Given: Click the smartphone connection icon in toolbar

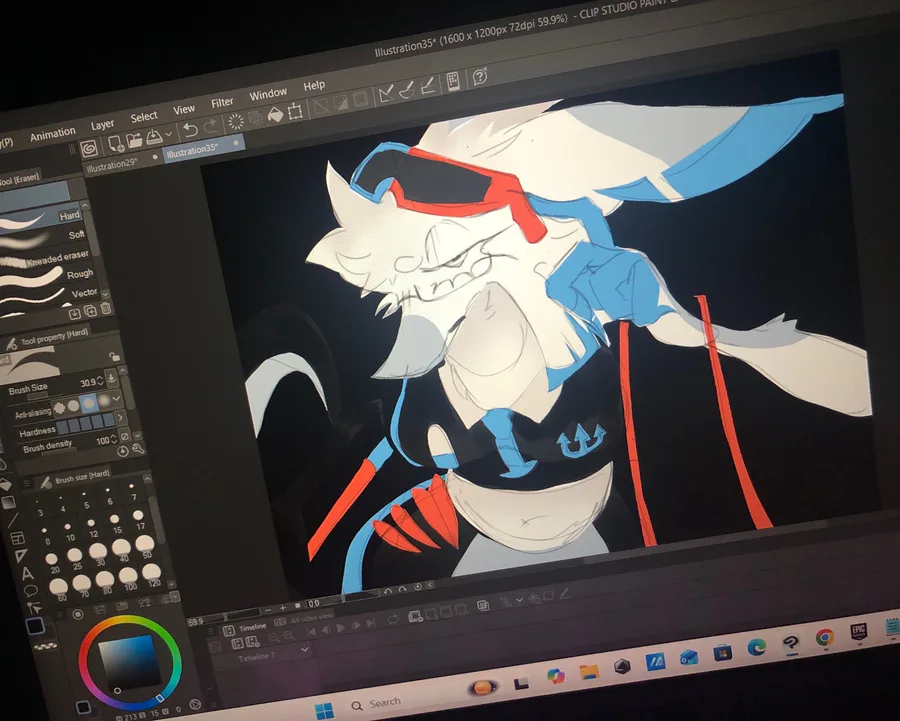Looking at the screenshot, I should tap(453, 82).
